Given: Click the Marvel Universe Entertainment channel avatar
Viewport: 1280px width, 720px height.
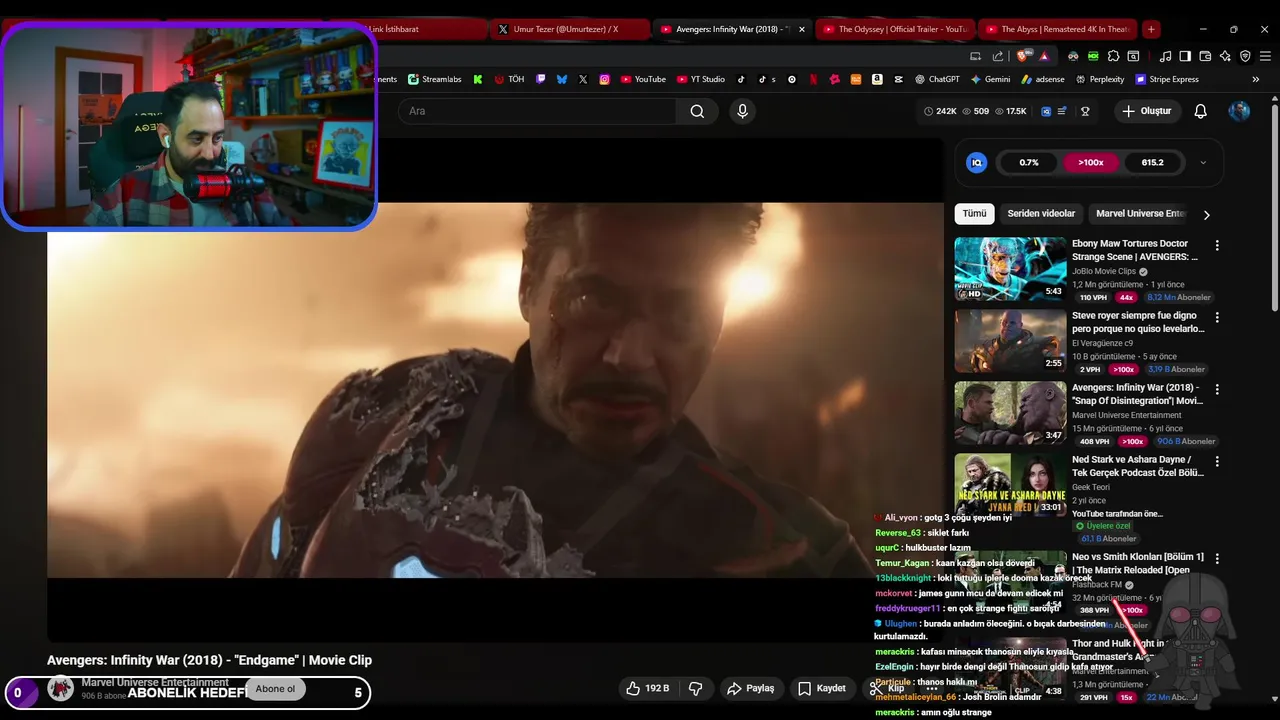Looking at the screenshot, I should tap(61, 688).
